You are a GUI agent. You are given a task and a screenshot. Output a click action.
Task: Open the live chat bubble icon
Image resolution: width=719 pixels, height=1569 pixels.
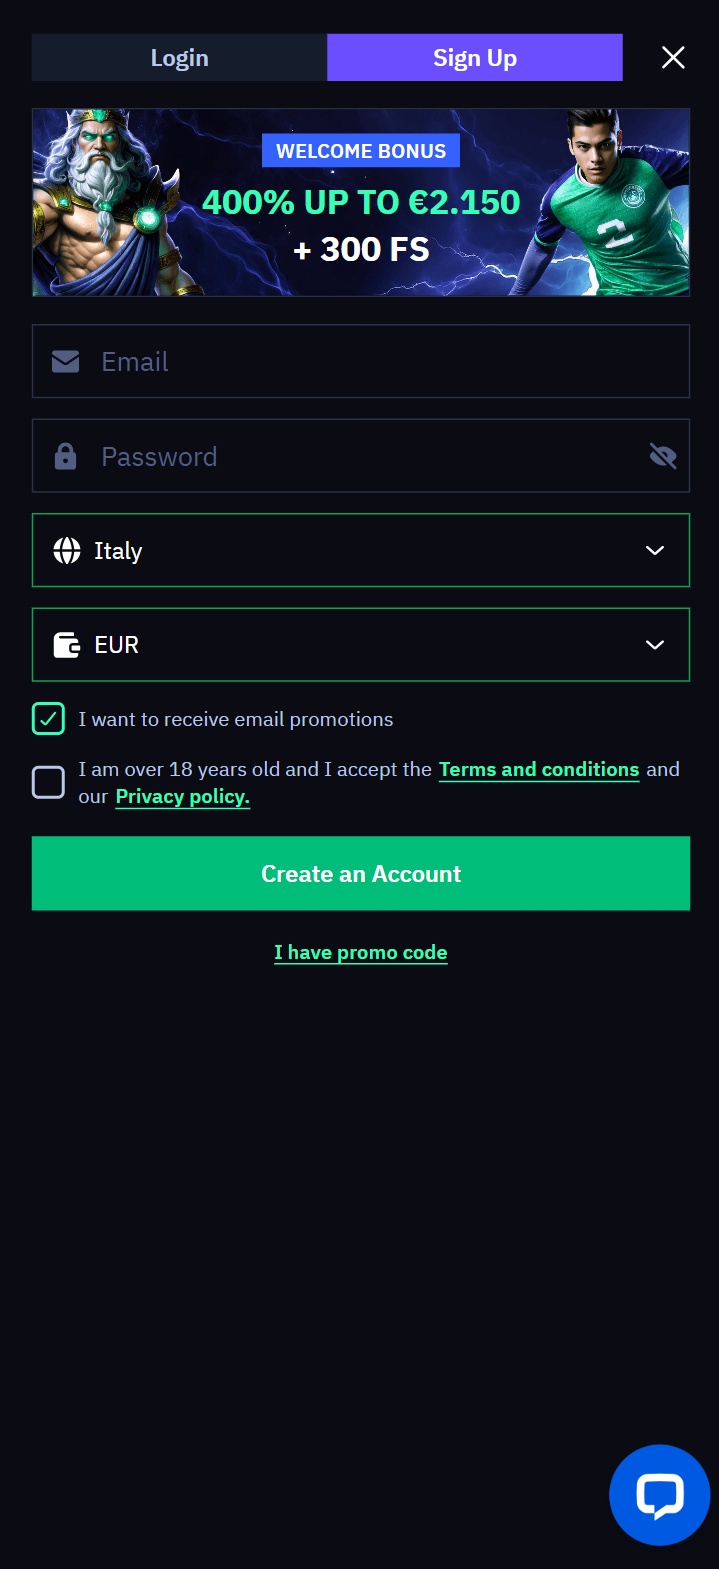click(x=659, y=1495)
